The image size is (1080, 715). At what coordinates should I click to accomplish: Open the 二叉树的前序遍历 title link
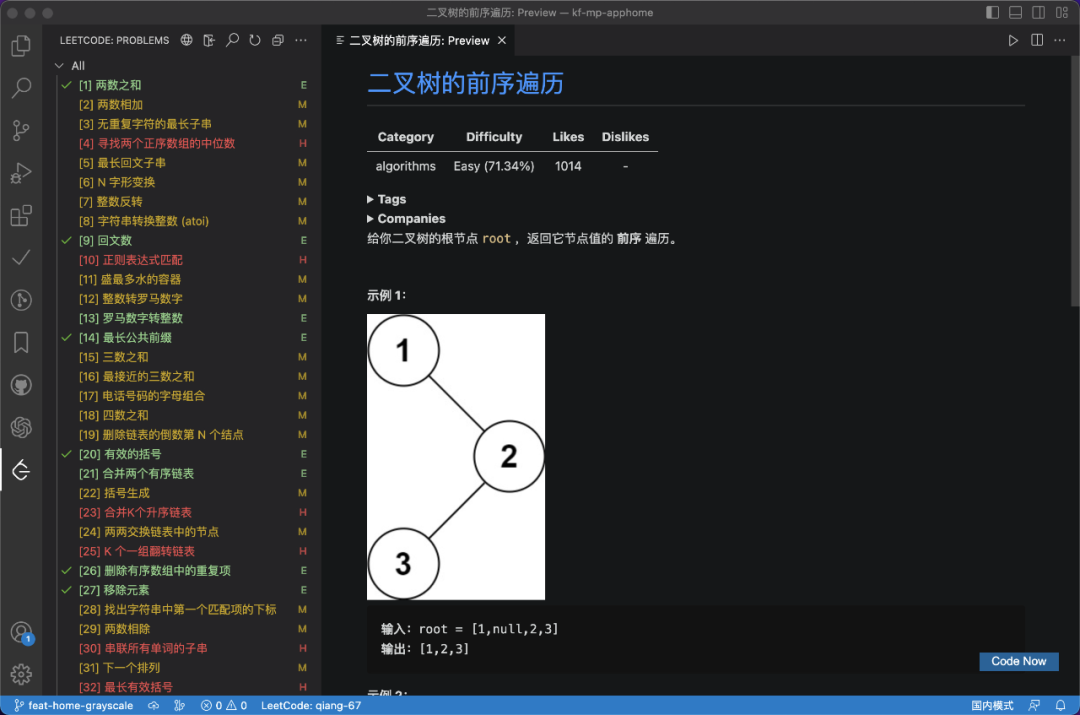coord(466,83)
